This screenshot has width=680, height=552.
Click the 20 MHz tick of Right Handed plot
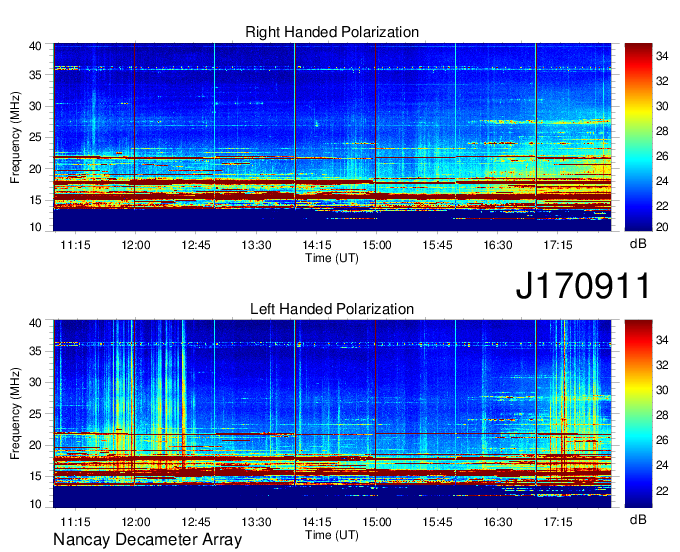click(x=36, y=169)
